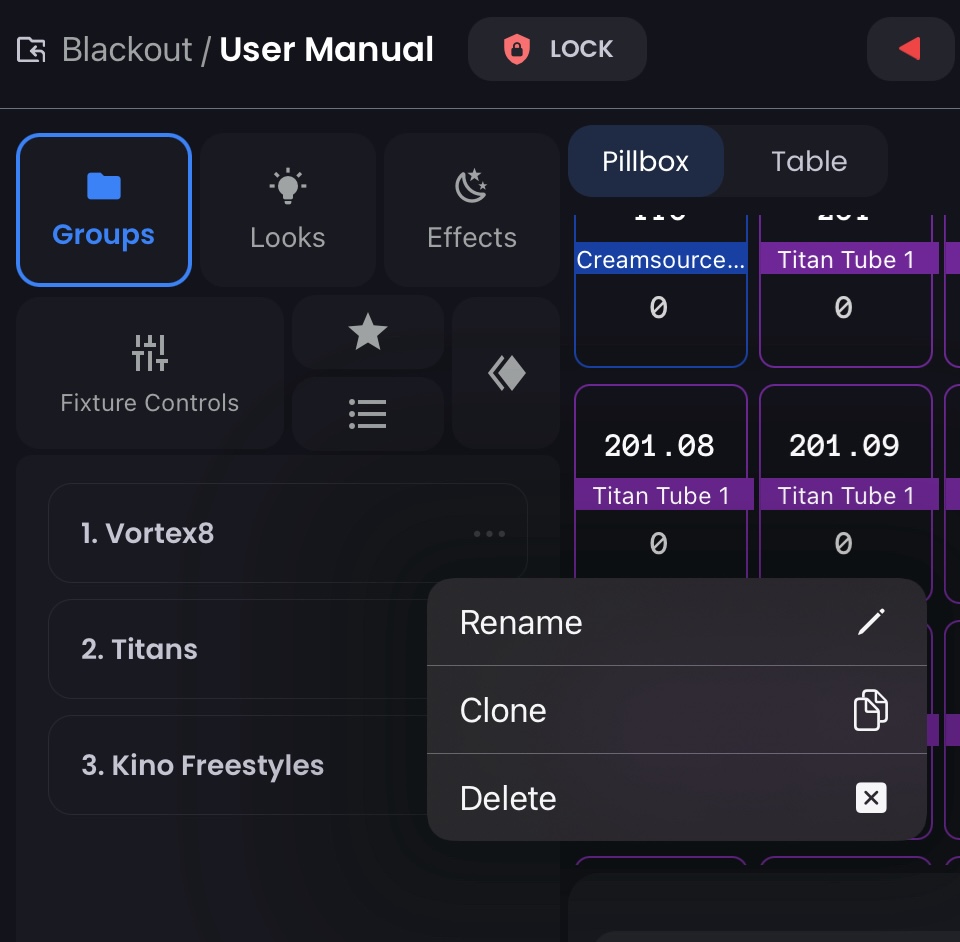Open Fixture Controls sliders icon
Viewport: 960px width, 942px height.
[x=149, y=352]
